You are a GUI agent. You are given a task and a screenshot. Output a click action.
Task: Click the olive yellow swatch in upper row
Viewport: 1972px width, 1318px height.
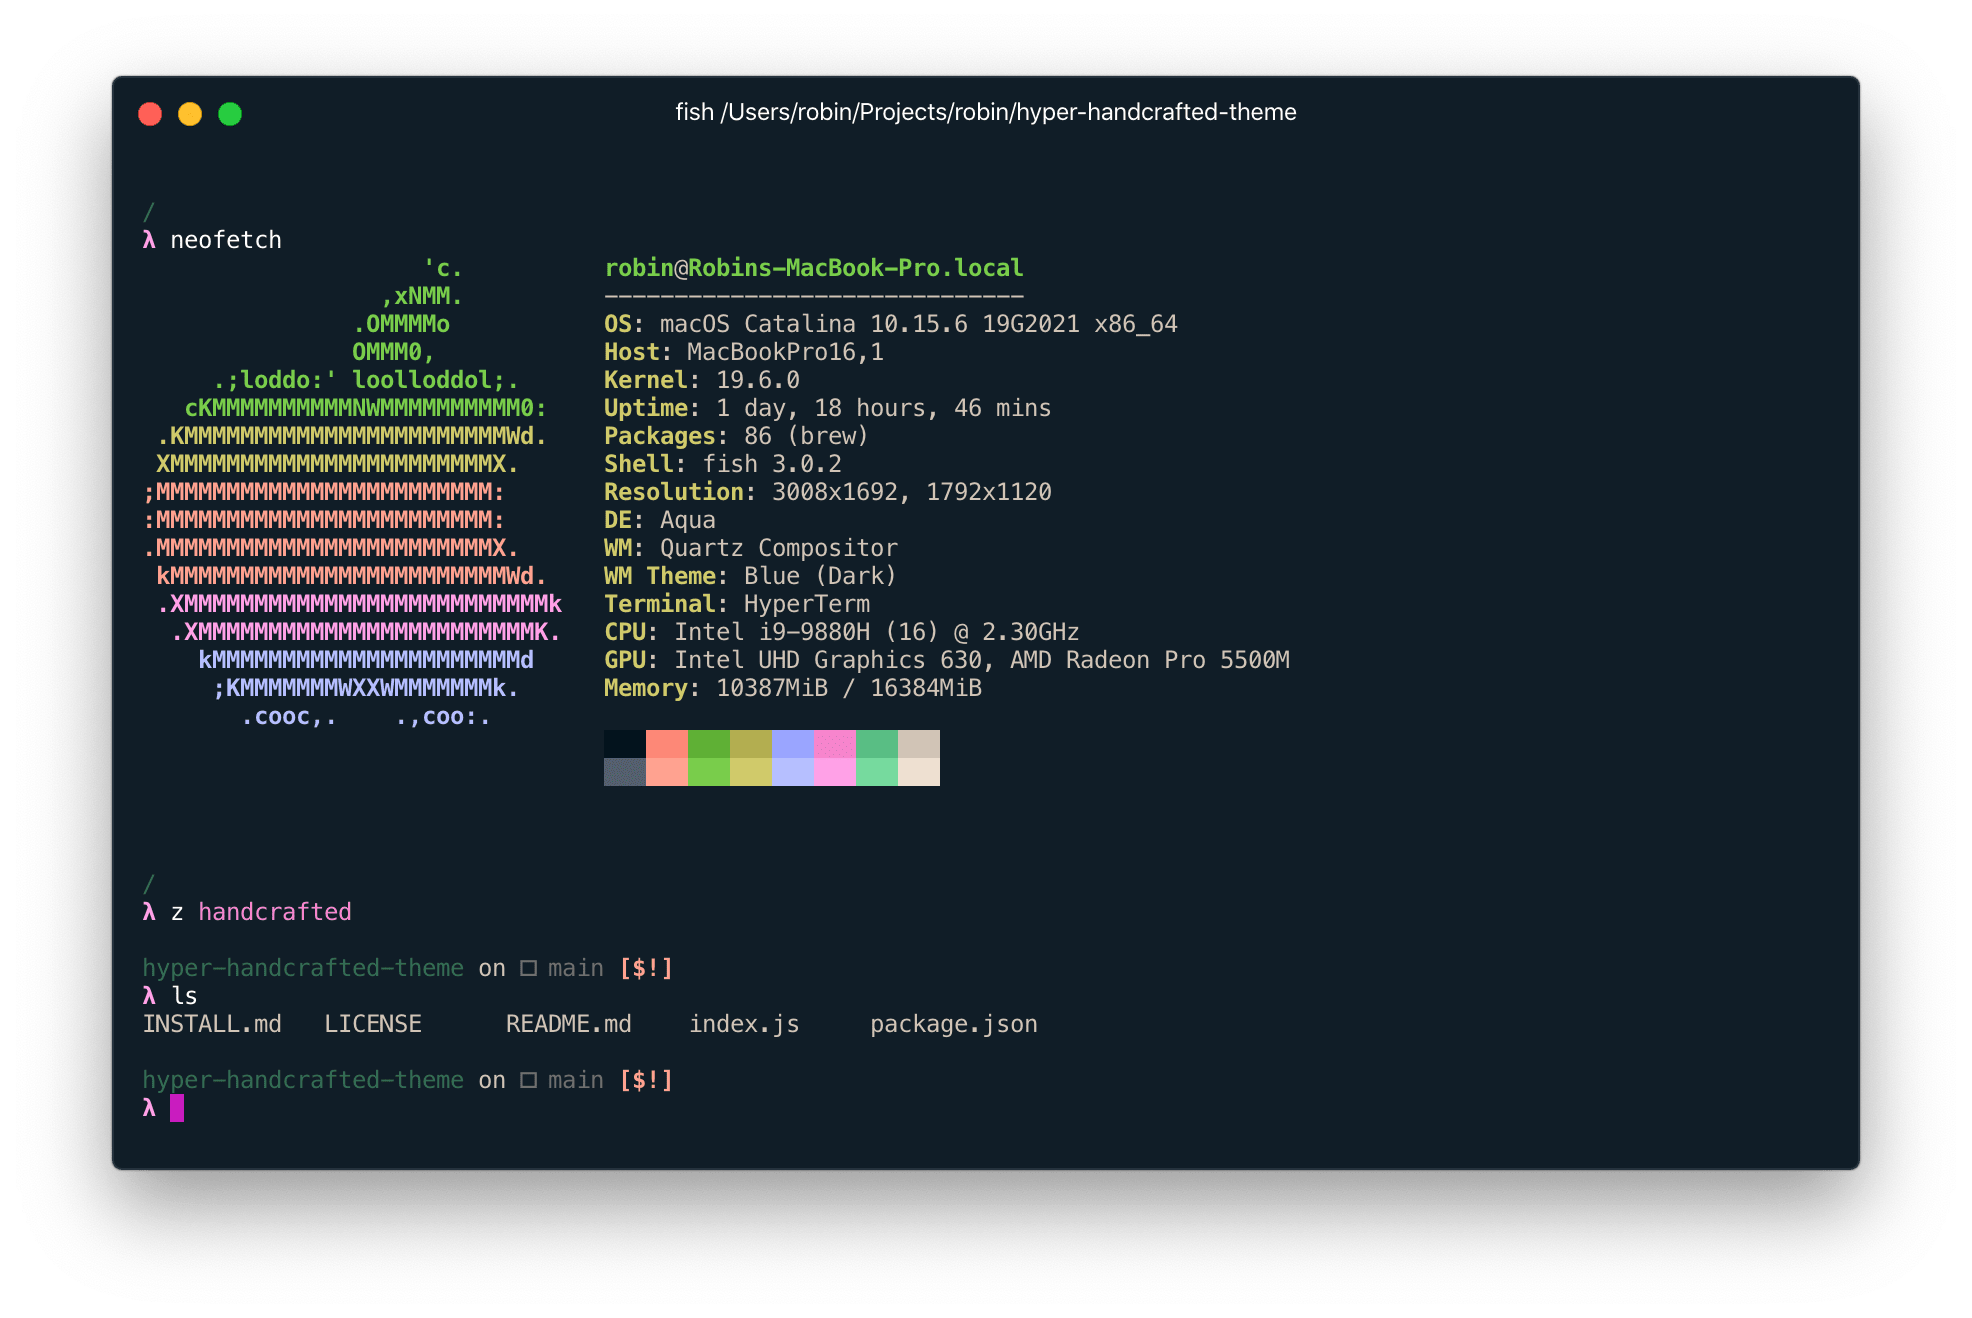[x=751, y=744]
